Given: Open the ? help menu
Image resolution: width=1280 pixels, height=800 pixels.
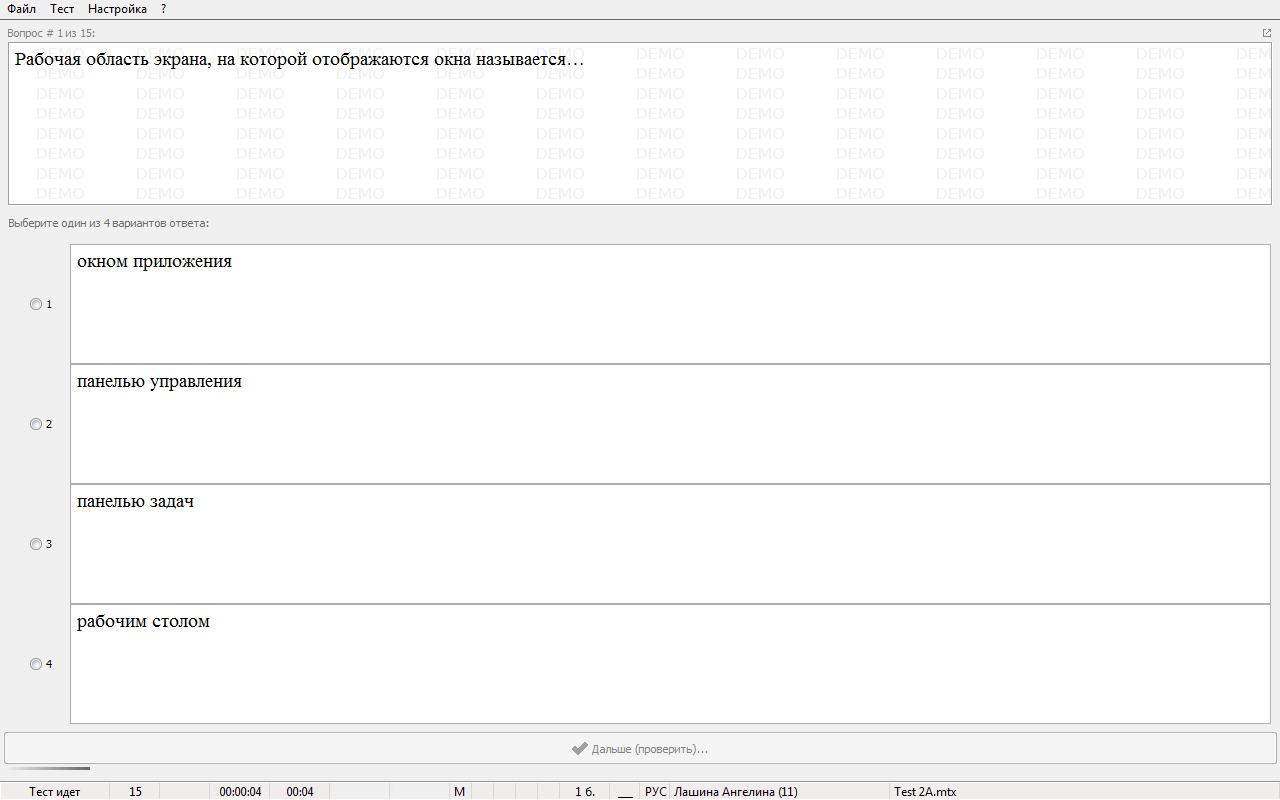Looking at the screenshot, I should (x=163, y=9).
